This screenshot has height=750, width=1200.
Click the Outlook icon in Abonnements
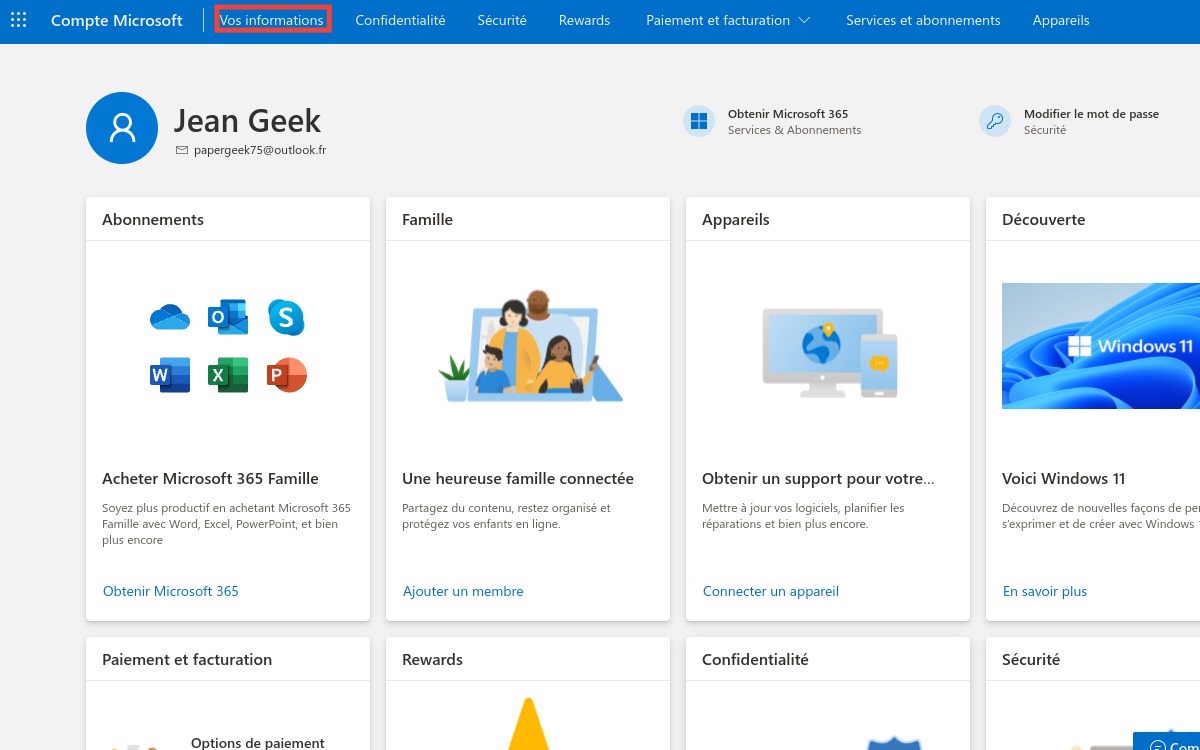[x=228, y=317]
